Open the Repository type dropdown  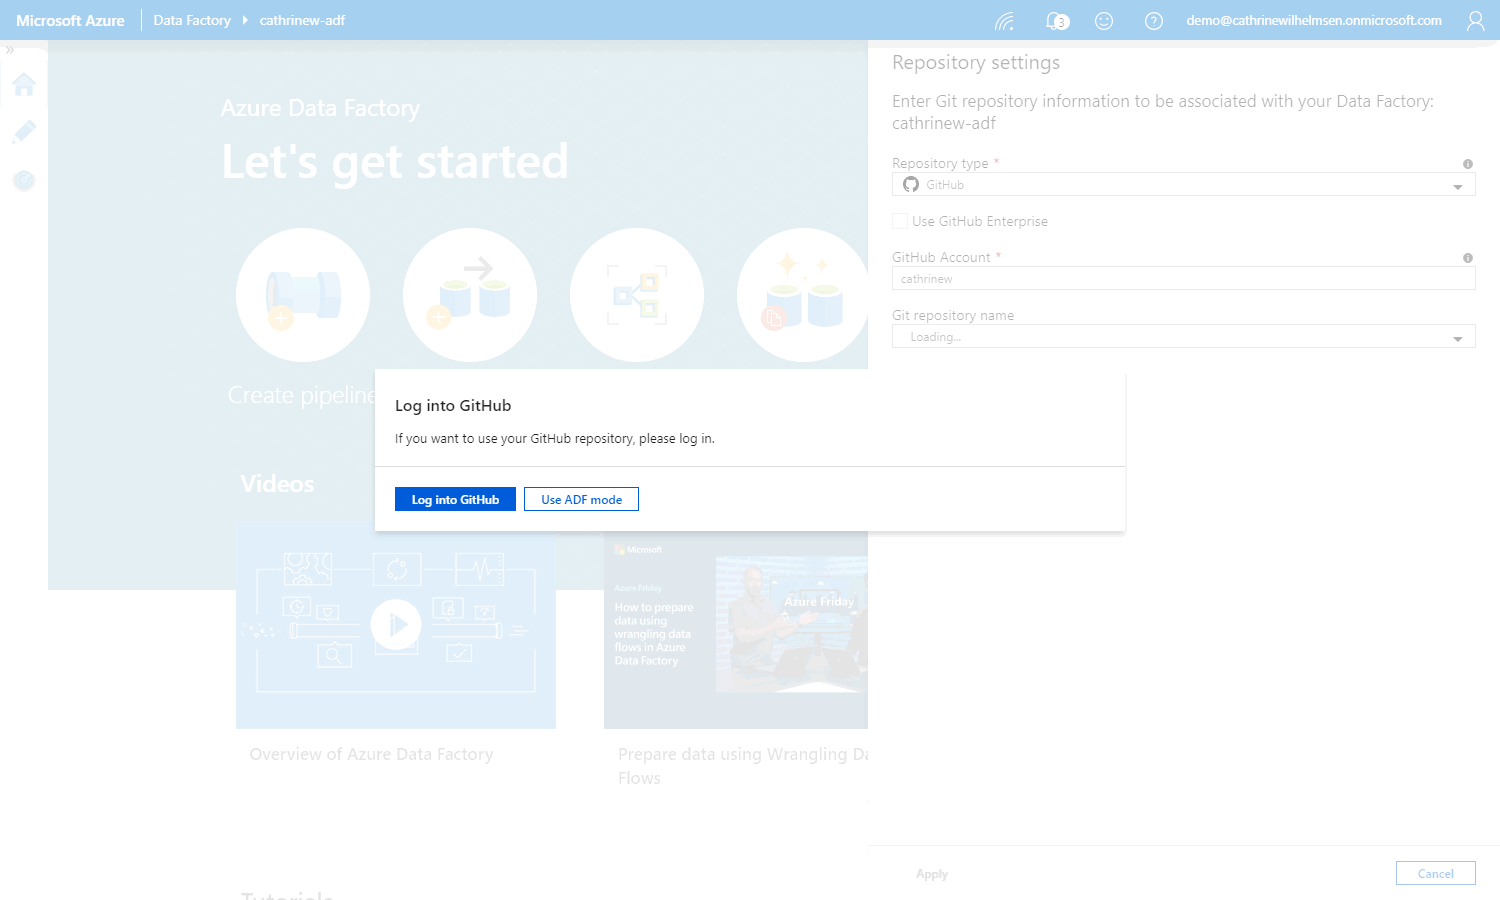point(1183,185)
